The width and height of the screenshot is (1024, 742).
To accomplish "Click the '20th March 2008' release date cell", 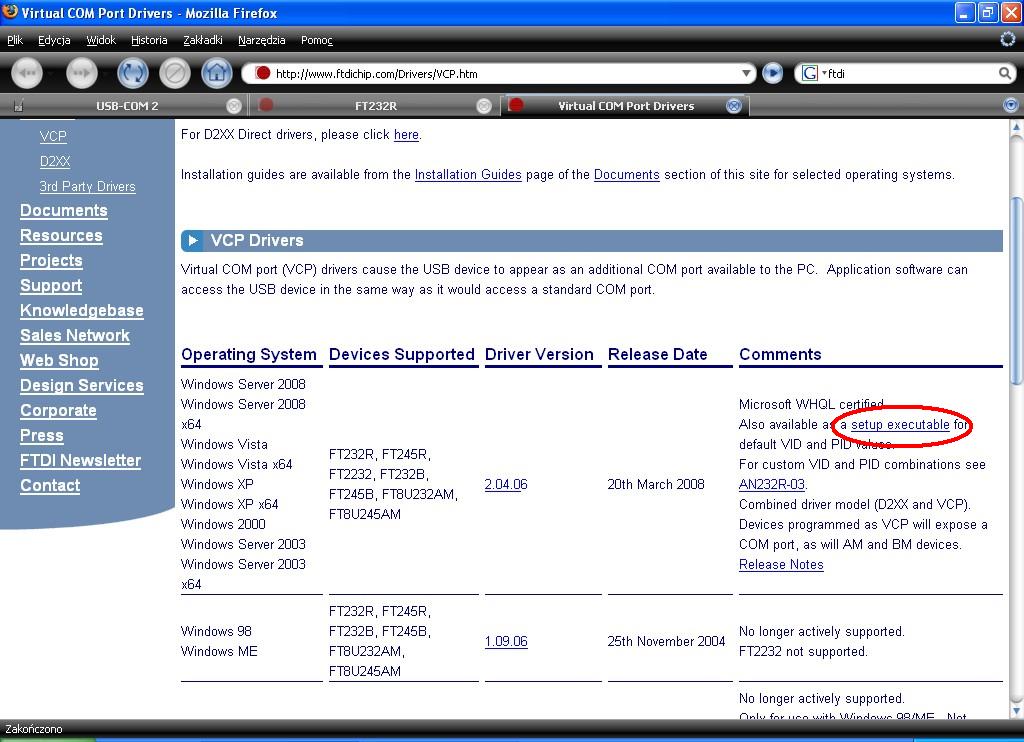I will pos(656,484).
